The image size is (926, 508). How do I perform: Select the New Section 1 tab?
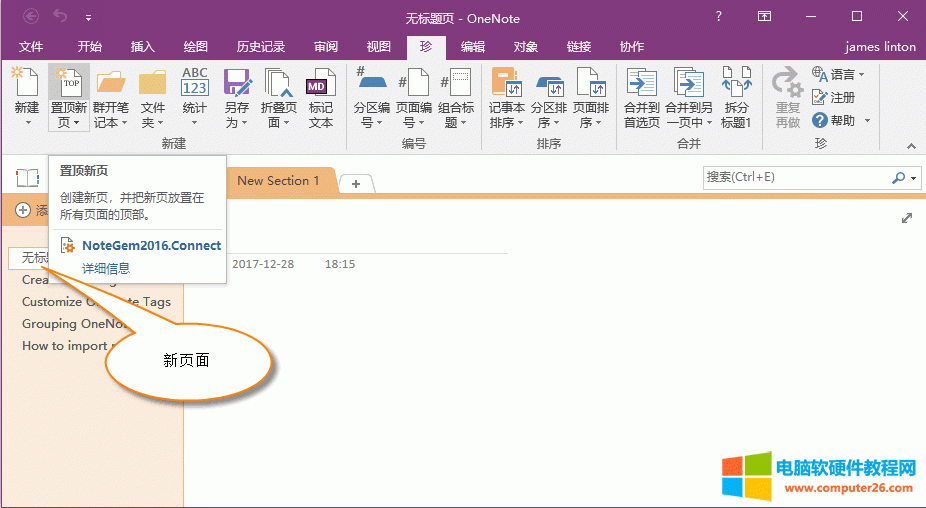[278, 181]
